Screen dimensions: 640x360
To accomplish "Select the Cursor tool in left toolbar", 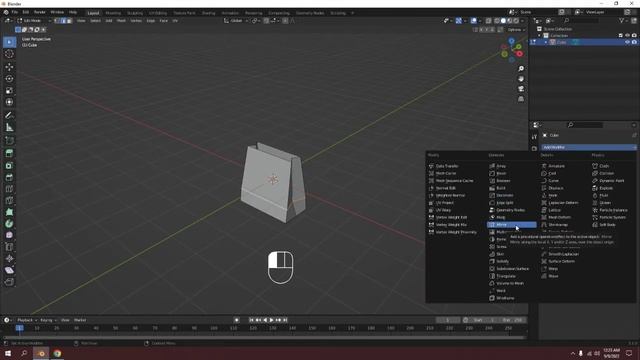I will [9, 54].
